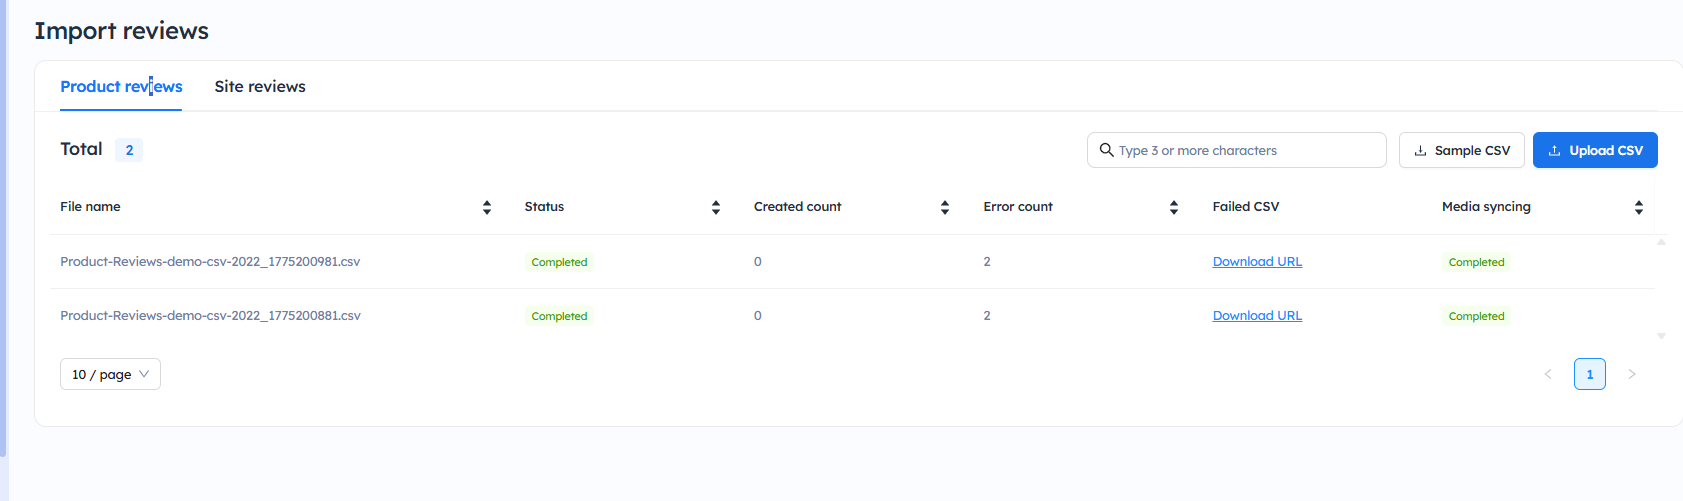This screenshot has height=501, width=1683.
Task: Select page number 1
Action: pos(1589,374)
